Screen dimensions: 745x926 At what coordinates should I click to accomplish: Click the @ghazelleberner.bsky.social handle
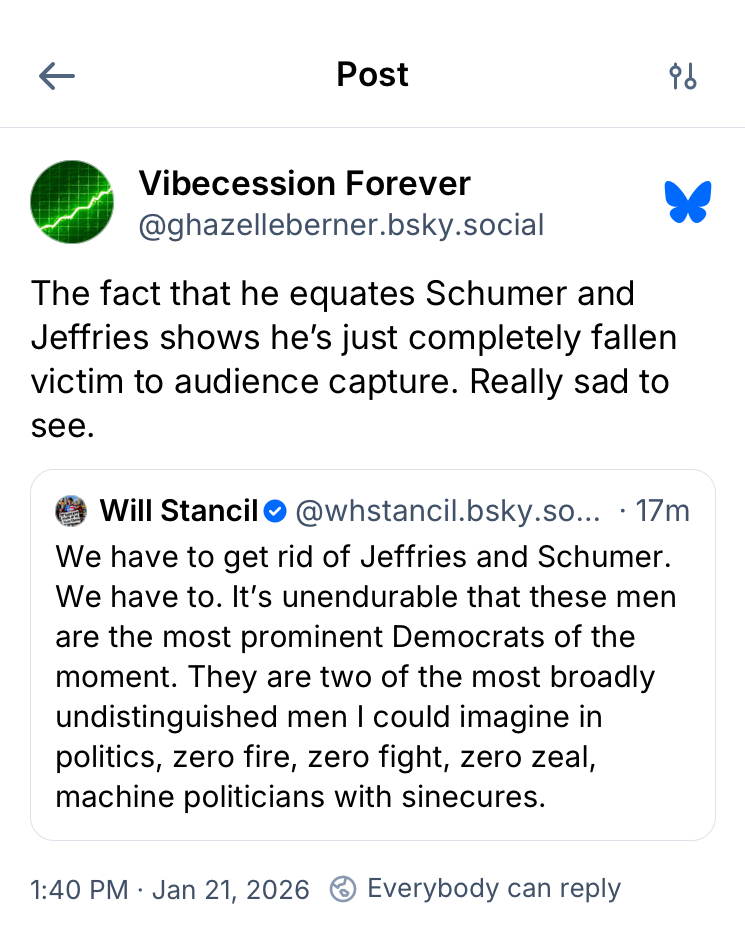click(x=341, y=224)
